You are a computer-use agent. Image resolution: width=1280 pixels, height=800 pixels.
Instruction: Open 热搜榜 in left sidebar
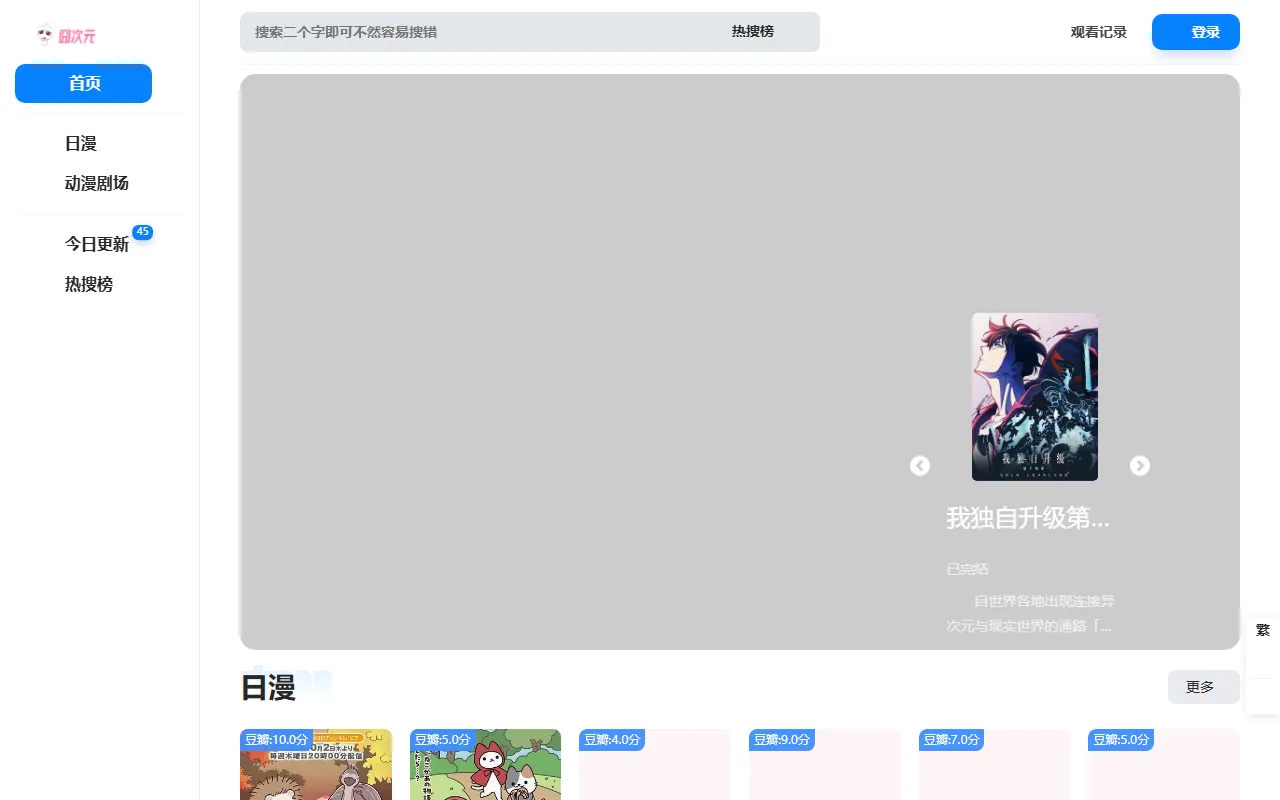click(89, 285)
